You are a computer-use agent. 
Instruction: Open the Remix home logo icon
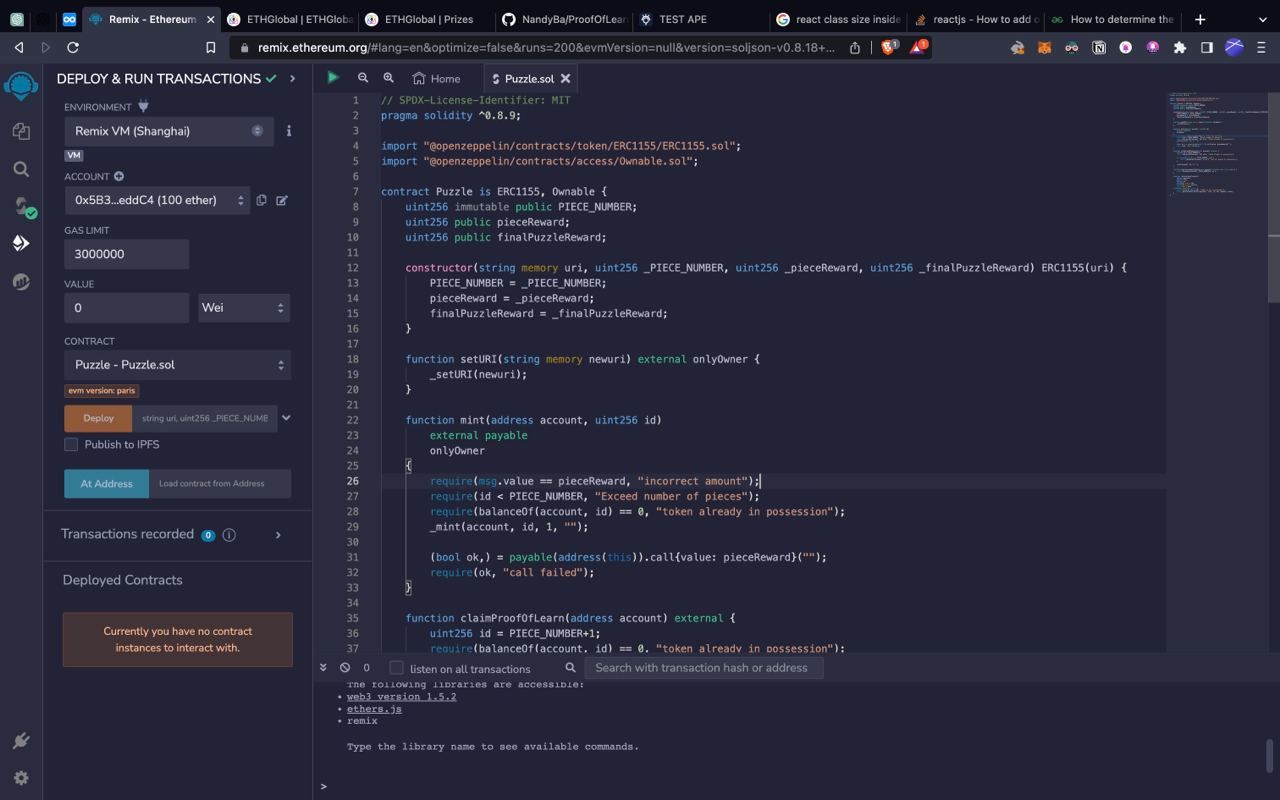[x=20, y=86]
